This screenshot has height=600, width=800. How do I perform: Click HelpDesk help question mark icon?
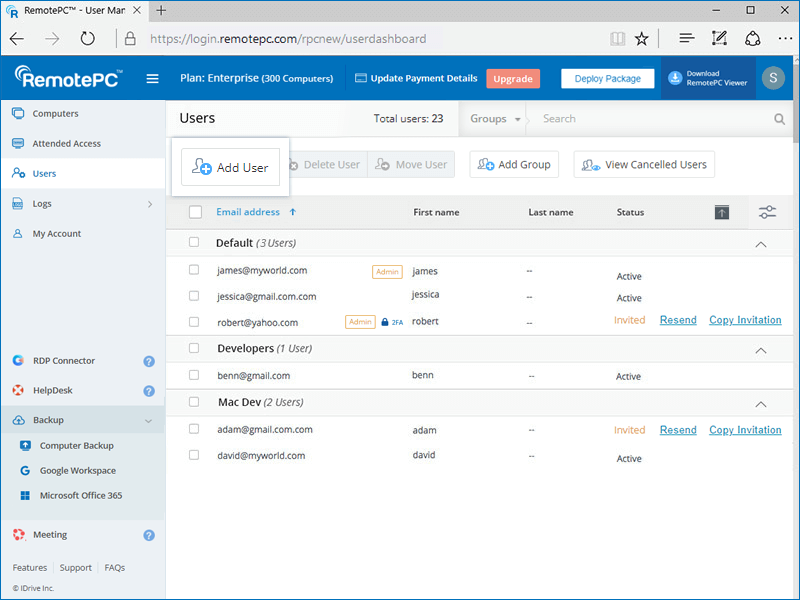pyautogui.click(x=149, y=391)
